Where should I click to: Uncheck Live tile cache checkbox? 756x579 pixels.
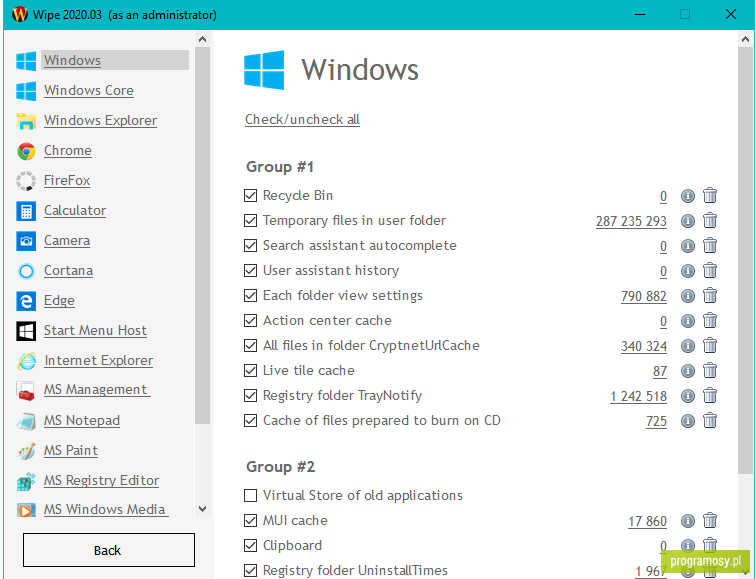click(250, 371)
